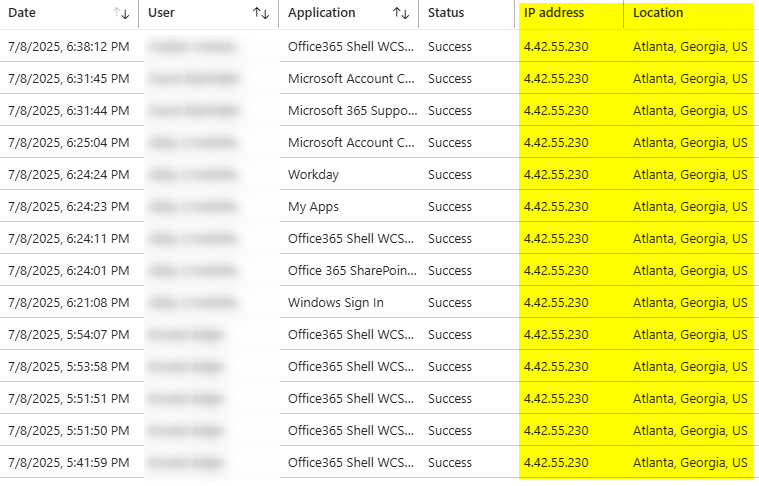The image size is (759, 486).
Task: Sort by the Date column arrows
Action: point(121,14)
